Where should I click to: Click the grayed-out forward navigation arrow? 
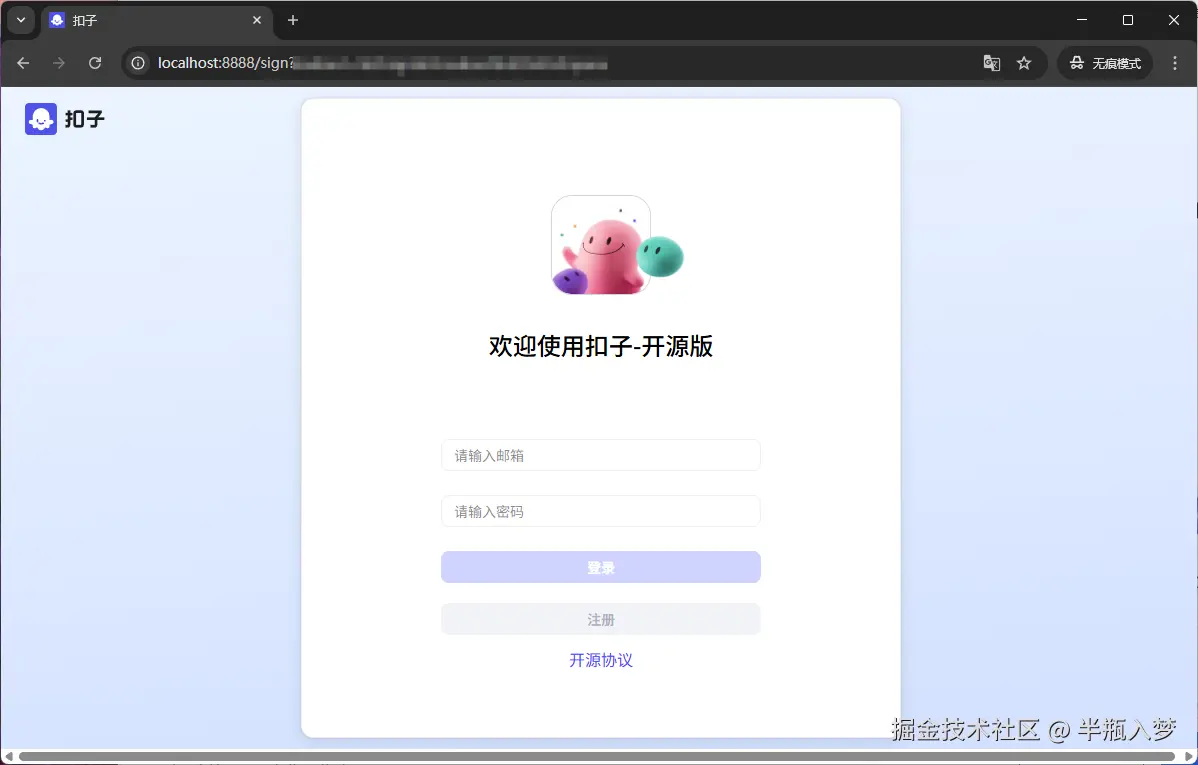[x=59, y=62]
